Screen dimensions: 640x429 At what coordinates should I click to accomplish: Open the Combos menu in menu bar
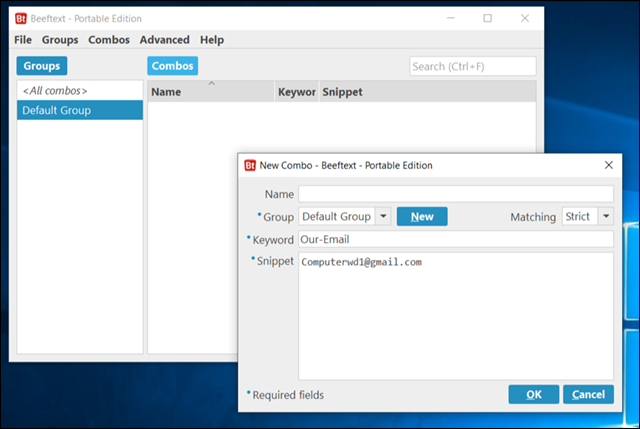(109, 40)
